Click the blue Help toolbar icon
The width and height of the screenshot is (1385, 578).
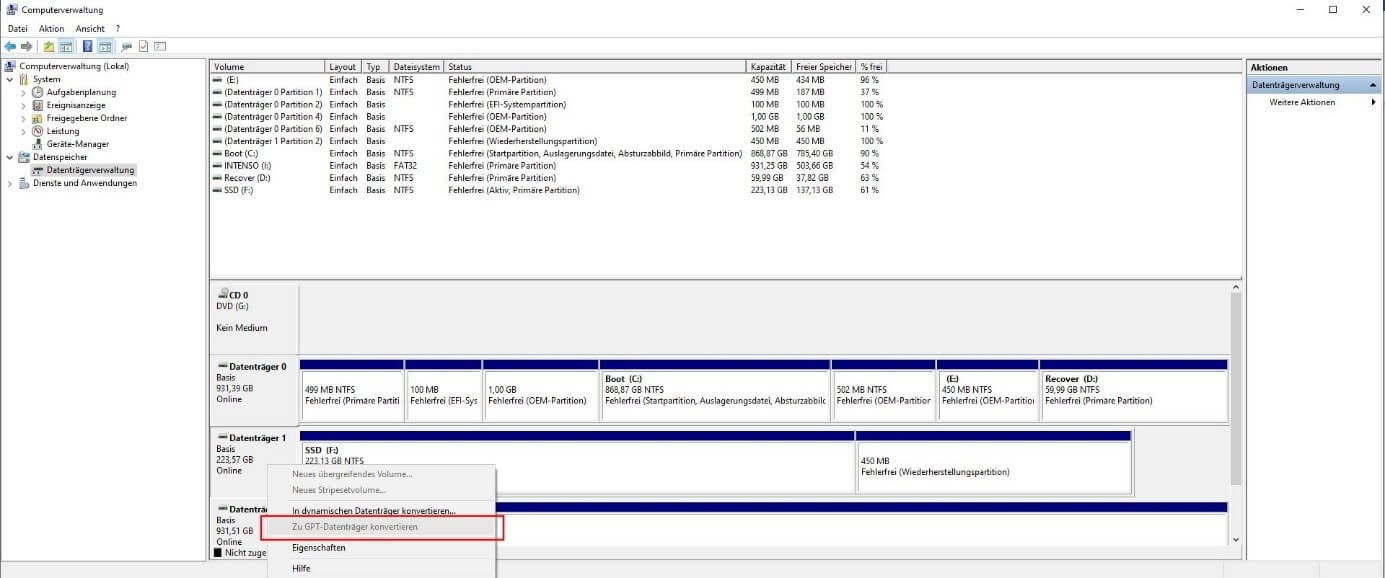87,46
